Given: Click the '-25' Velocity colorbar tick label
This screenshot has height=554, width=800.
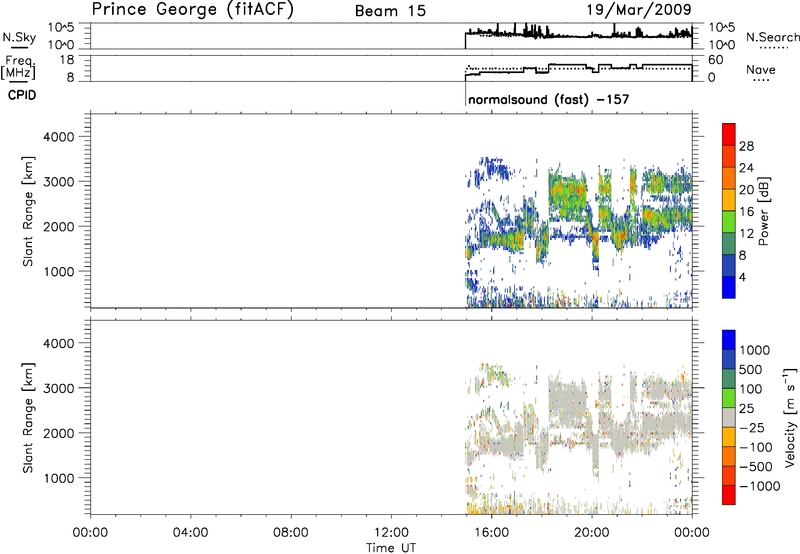Looking at the screenshot, I should coord(752,427).
